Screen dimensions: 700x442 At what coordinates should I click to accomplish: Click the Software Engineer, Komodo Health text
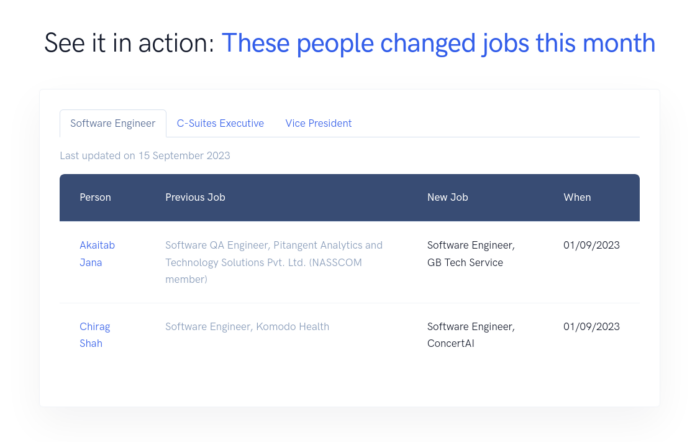pos(247,326)
